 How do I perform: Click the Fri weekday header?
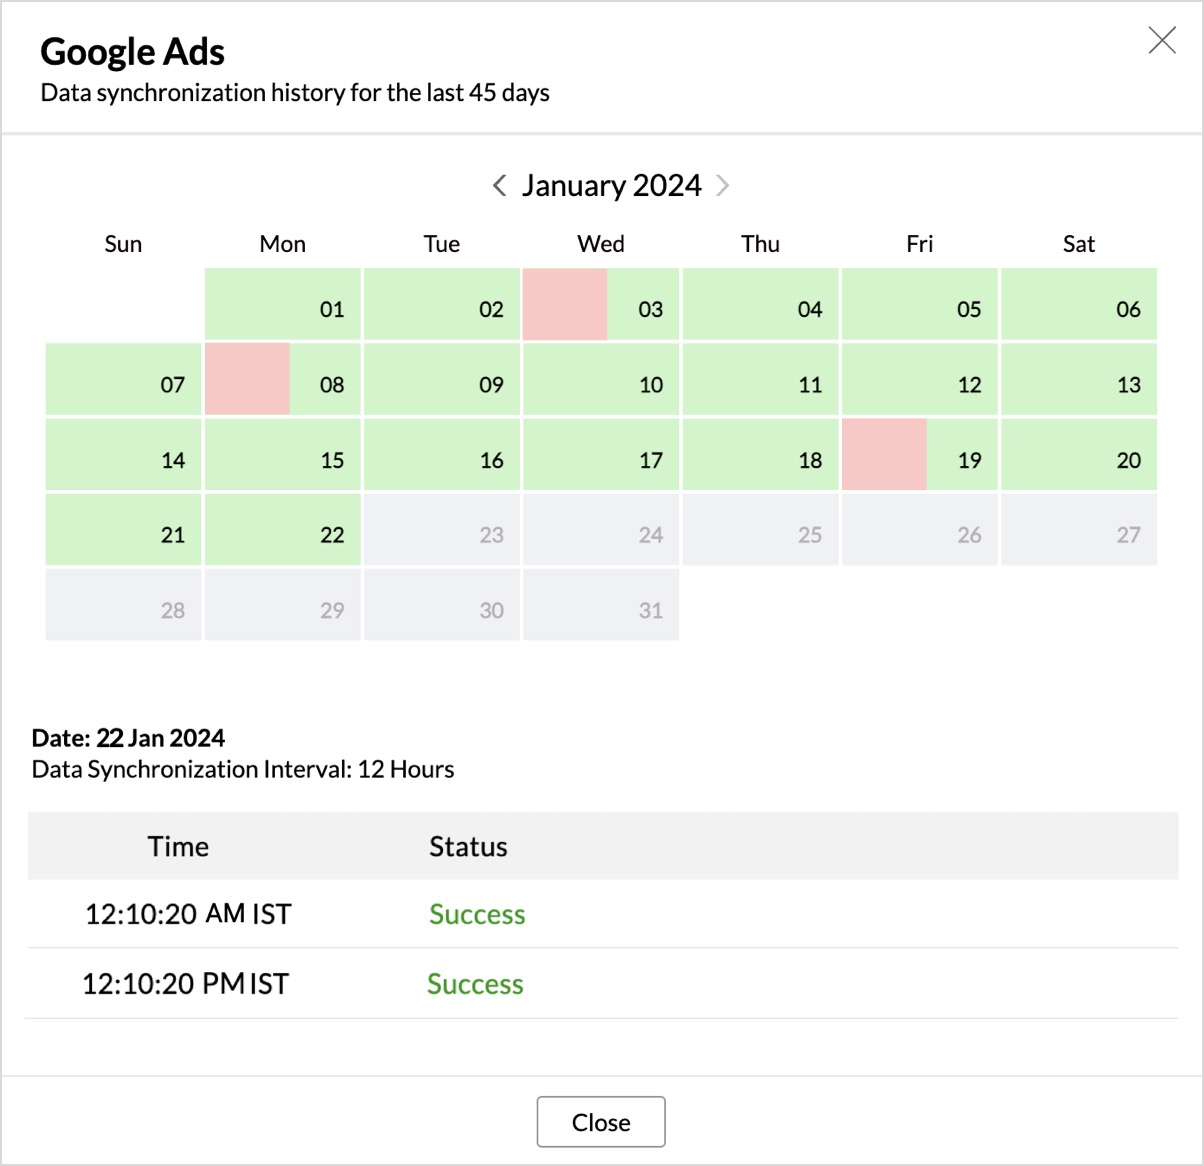pyautogui.click(x=920, y=244)
